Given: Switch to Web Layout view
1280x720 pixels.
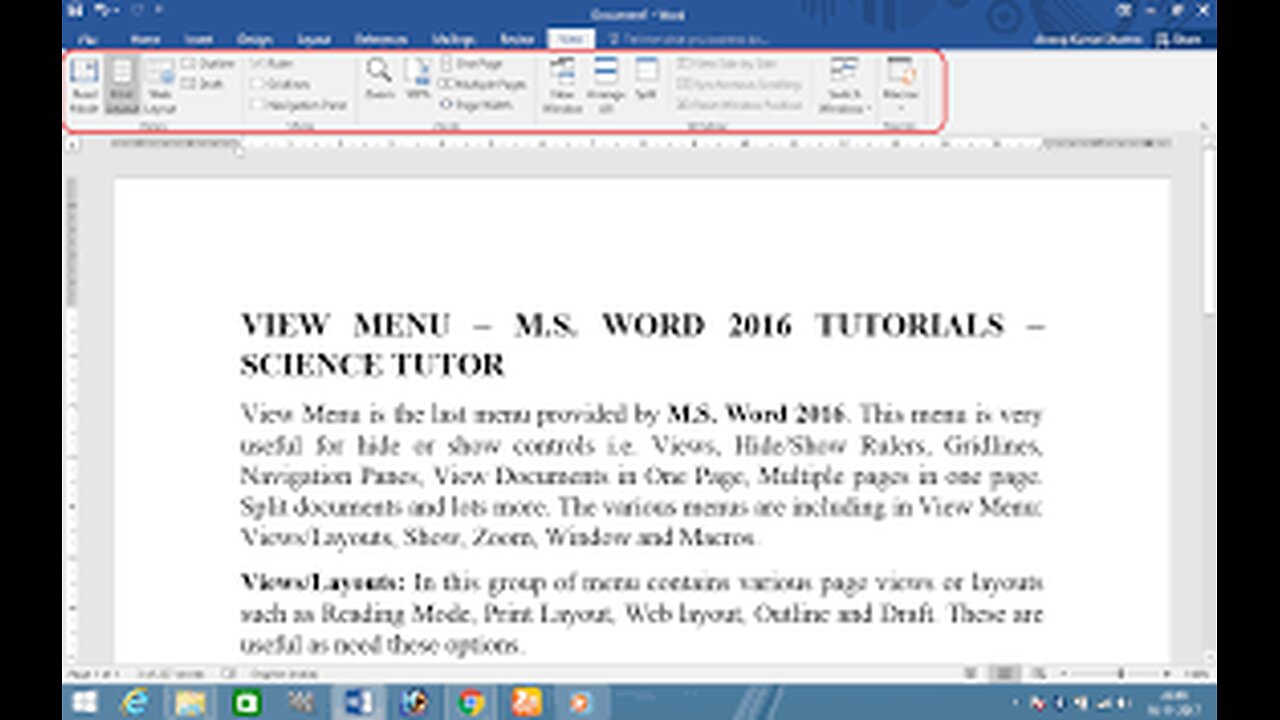Looking at the screenshot, I should point(160,84).
